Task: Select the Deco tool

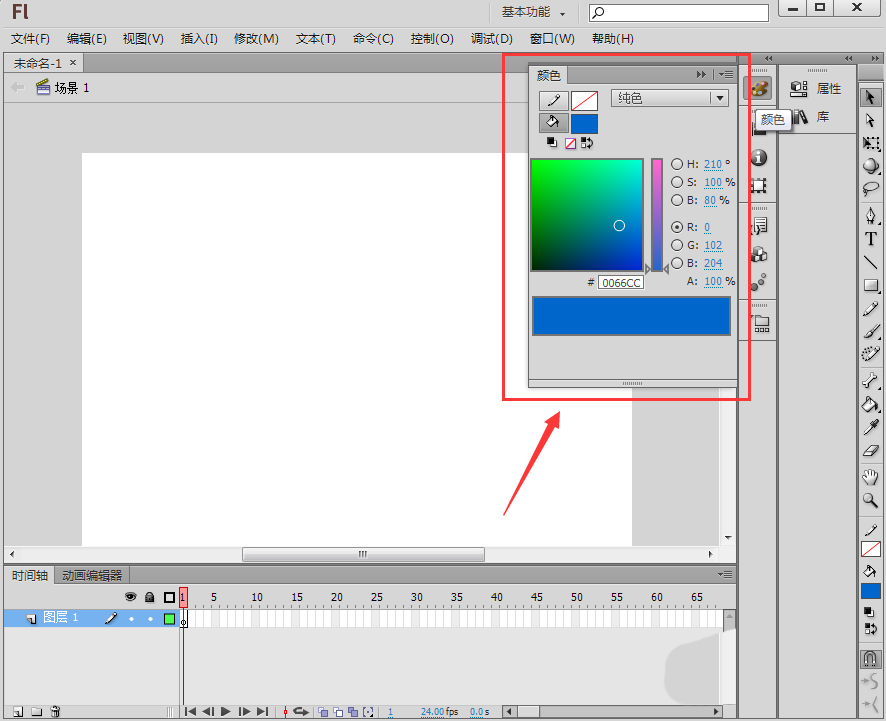Action: tap(871, 354)
